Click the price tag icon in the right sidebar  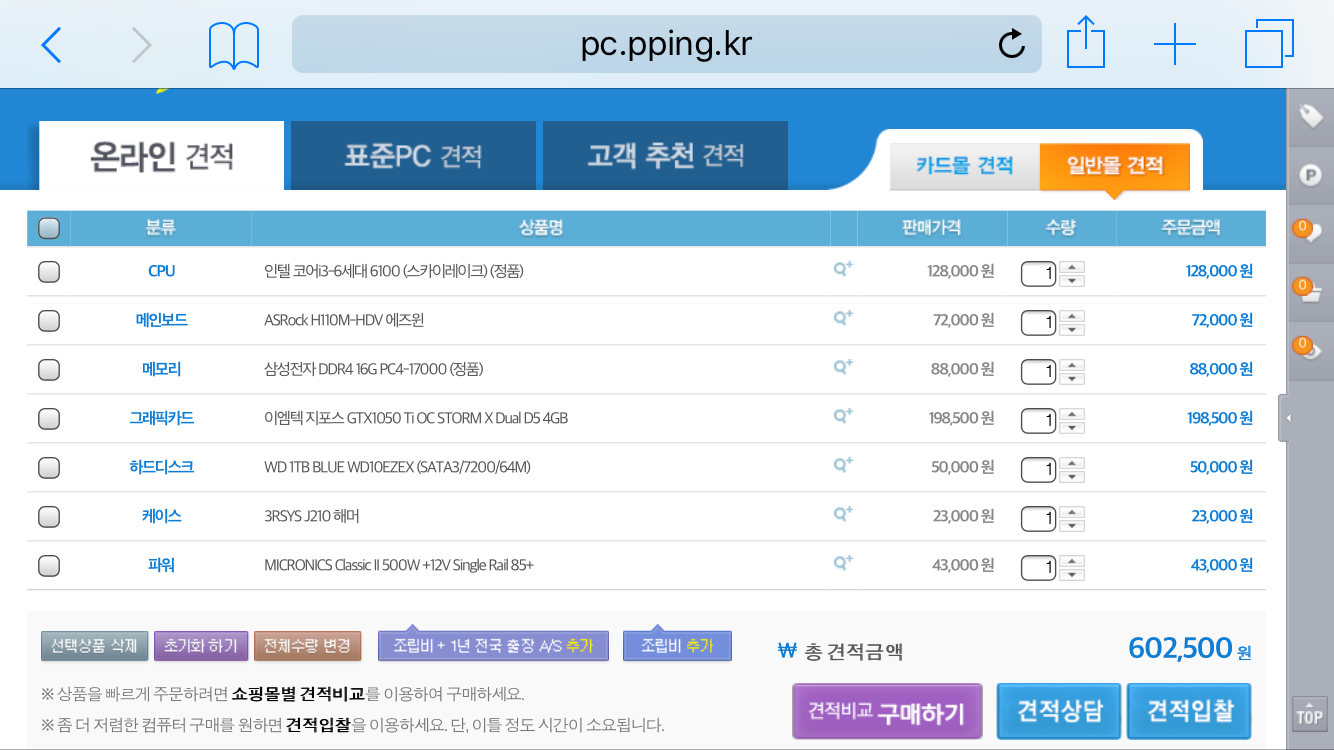point(1310,116)
